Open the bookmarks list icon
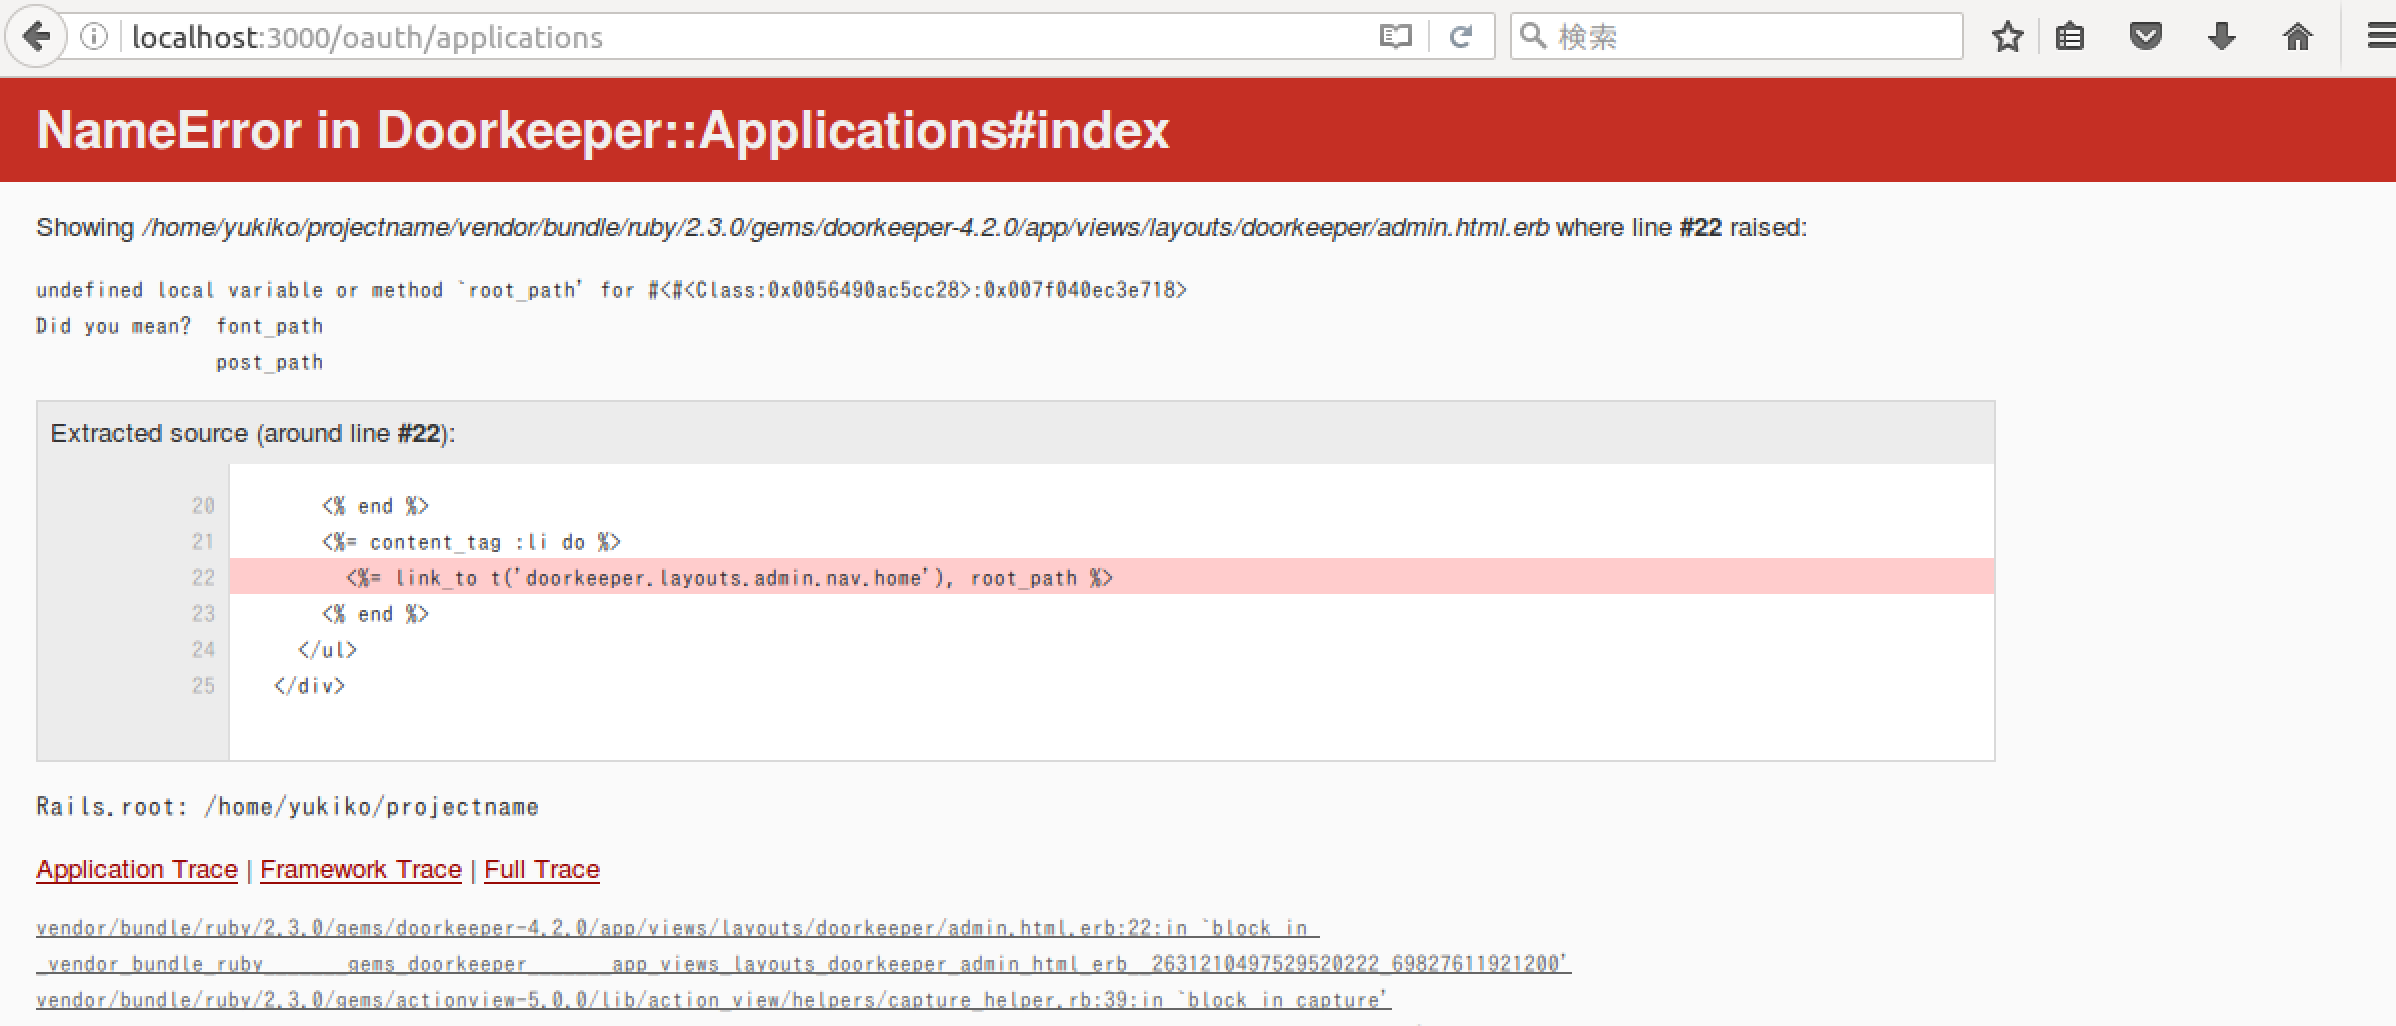The image size is (2396, 1026). pyautogui.click(x=2070, y=36)
